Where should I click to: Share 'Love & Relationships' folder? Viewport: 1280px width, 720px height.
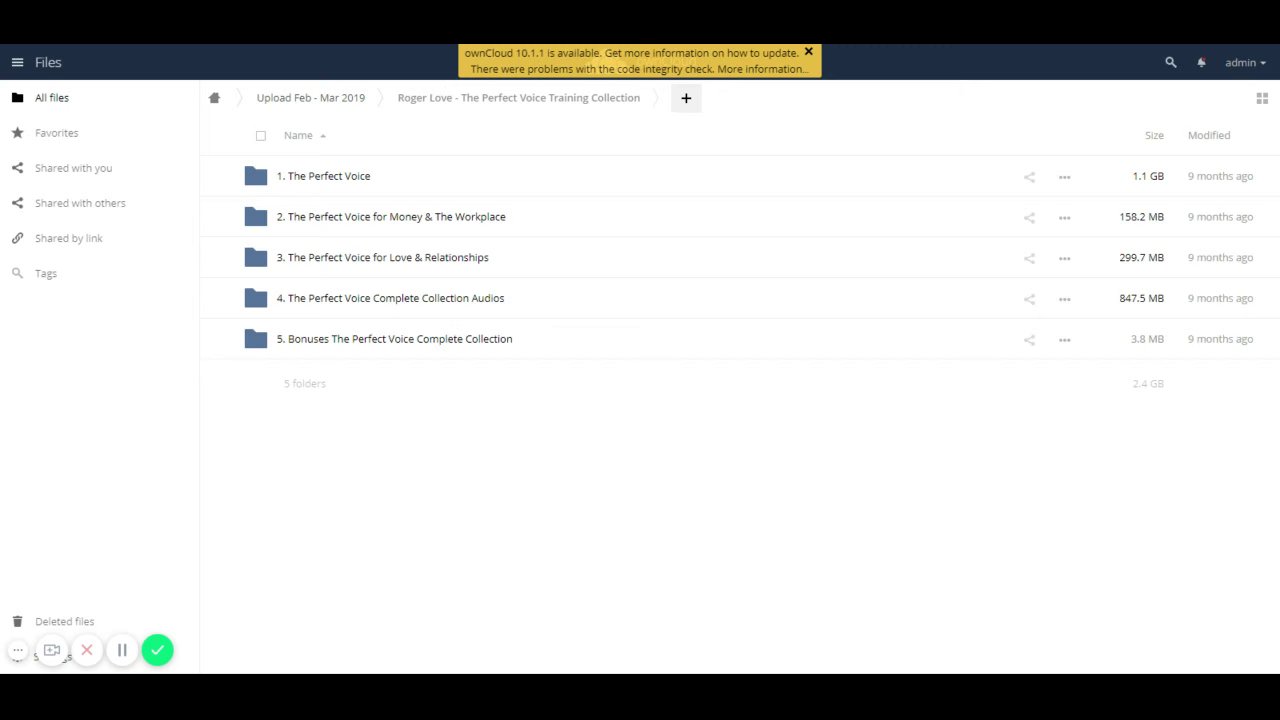point(1029,258)
